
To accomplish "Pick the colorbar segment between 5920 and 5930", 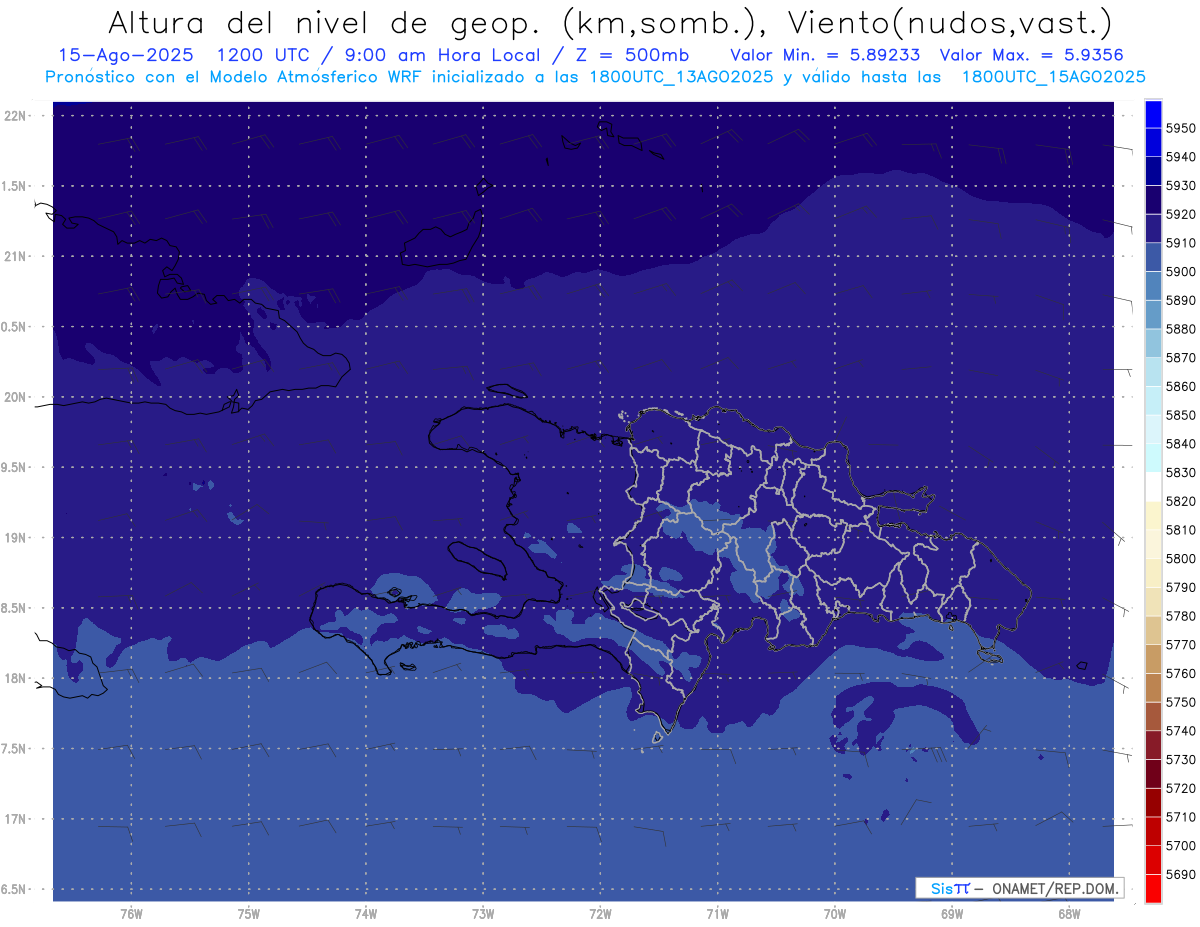I will pyautogui.click(x=1152, y=200).
